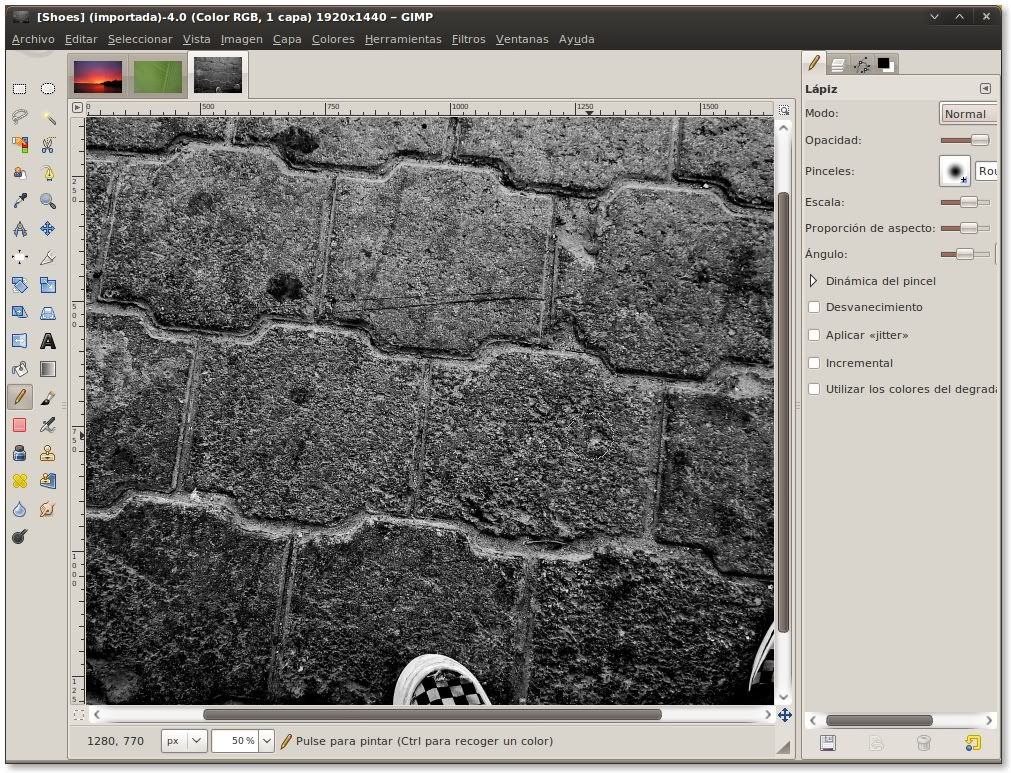Screen dimensions: 1011x773
Task: Select the Text tool
Action: [48, 340]
